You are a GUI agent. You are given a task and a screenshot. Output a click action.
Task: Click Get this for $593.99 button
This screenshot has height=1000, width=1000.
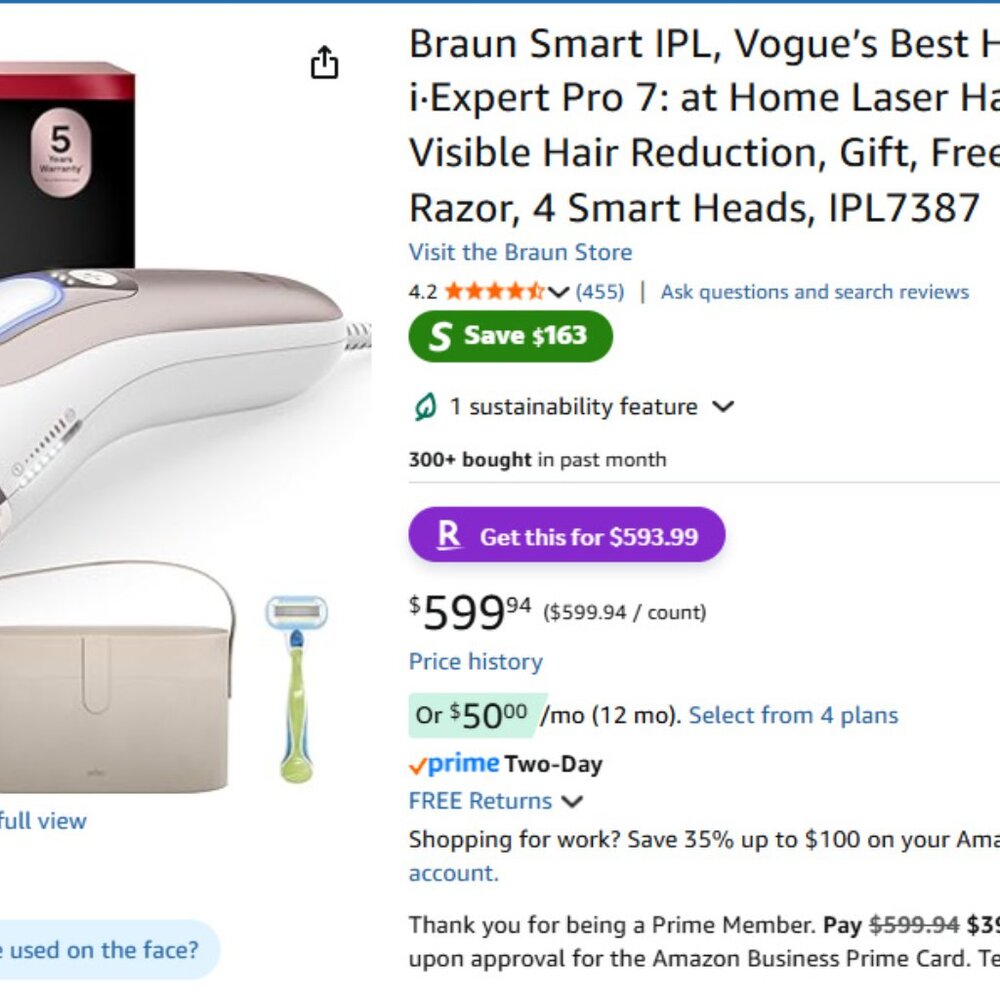(x=566, y=536)
